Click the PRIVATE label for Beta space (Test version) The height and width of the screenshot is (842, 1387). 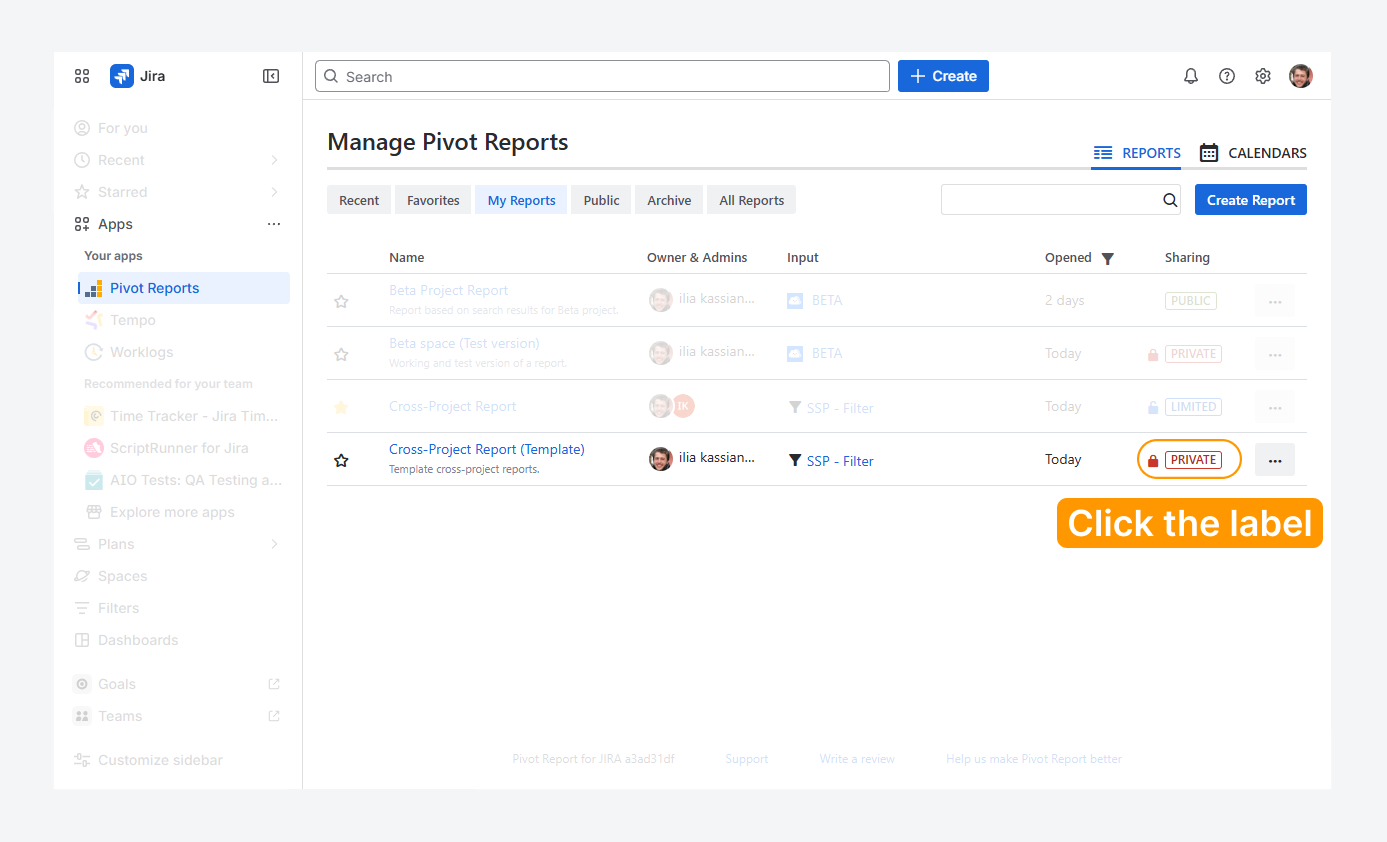point(1194,354)
